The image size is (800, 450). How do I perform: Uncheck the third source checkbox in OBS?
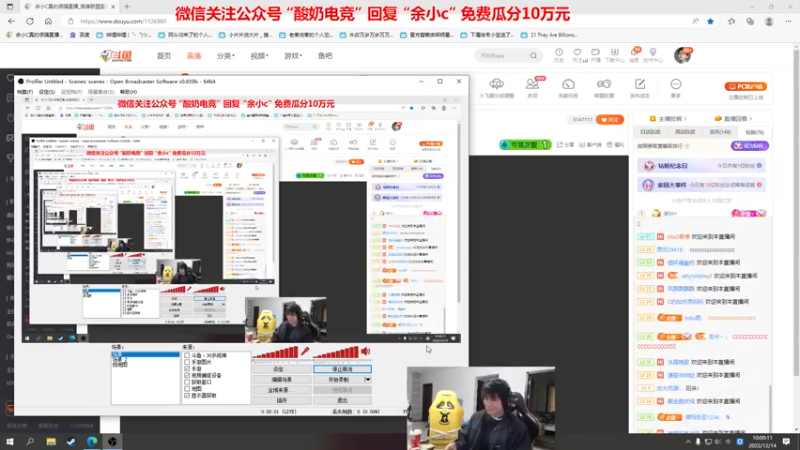pos(187,368)
